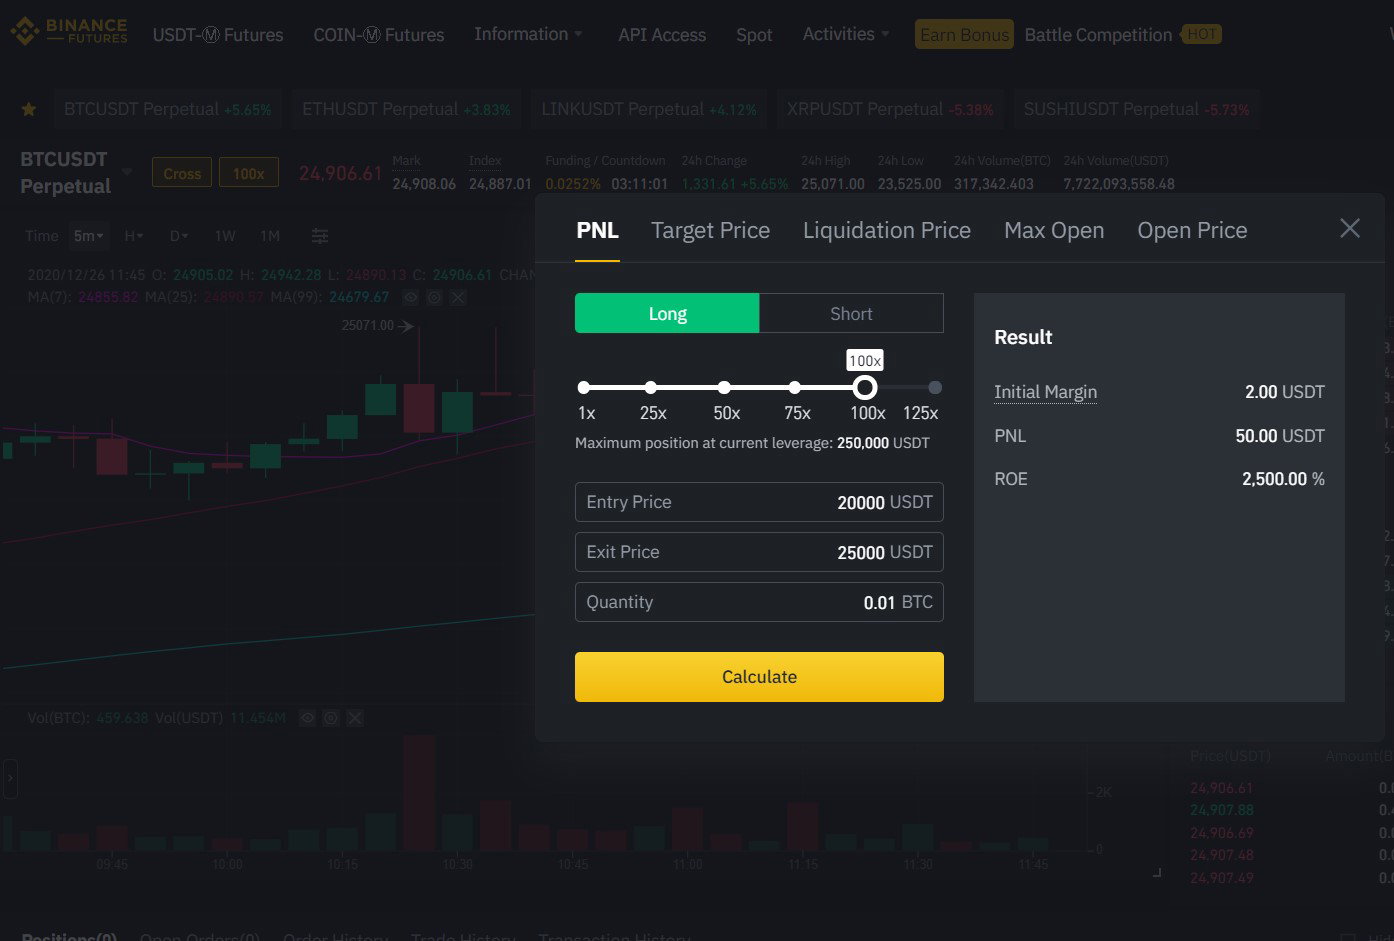The image size is (1394, 941).
Task: Click the yellow Calculate button
Action: (759, 677)
